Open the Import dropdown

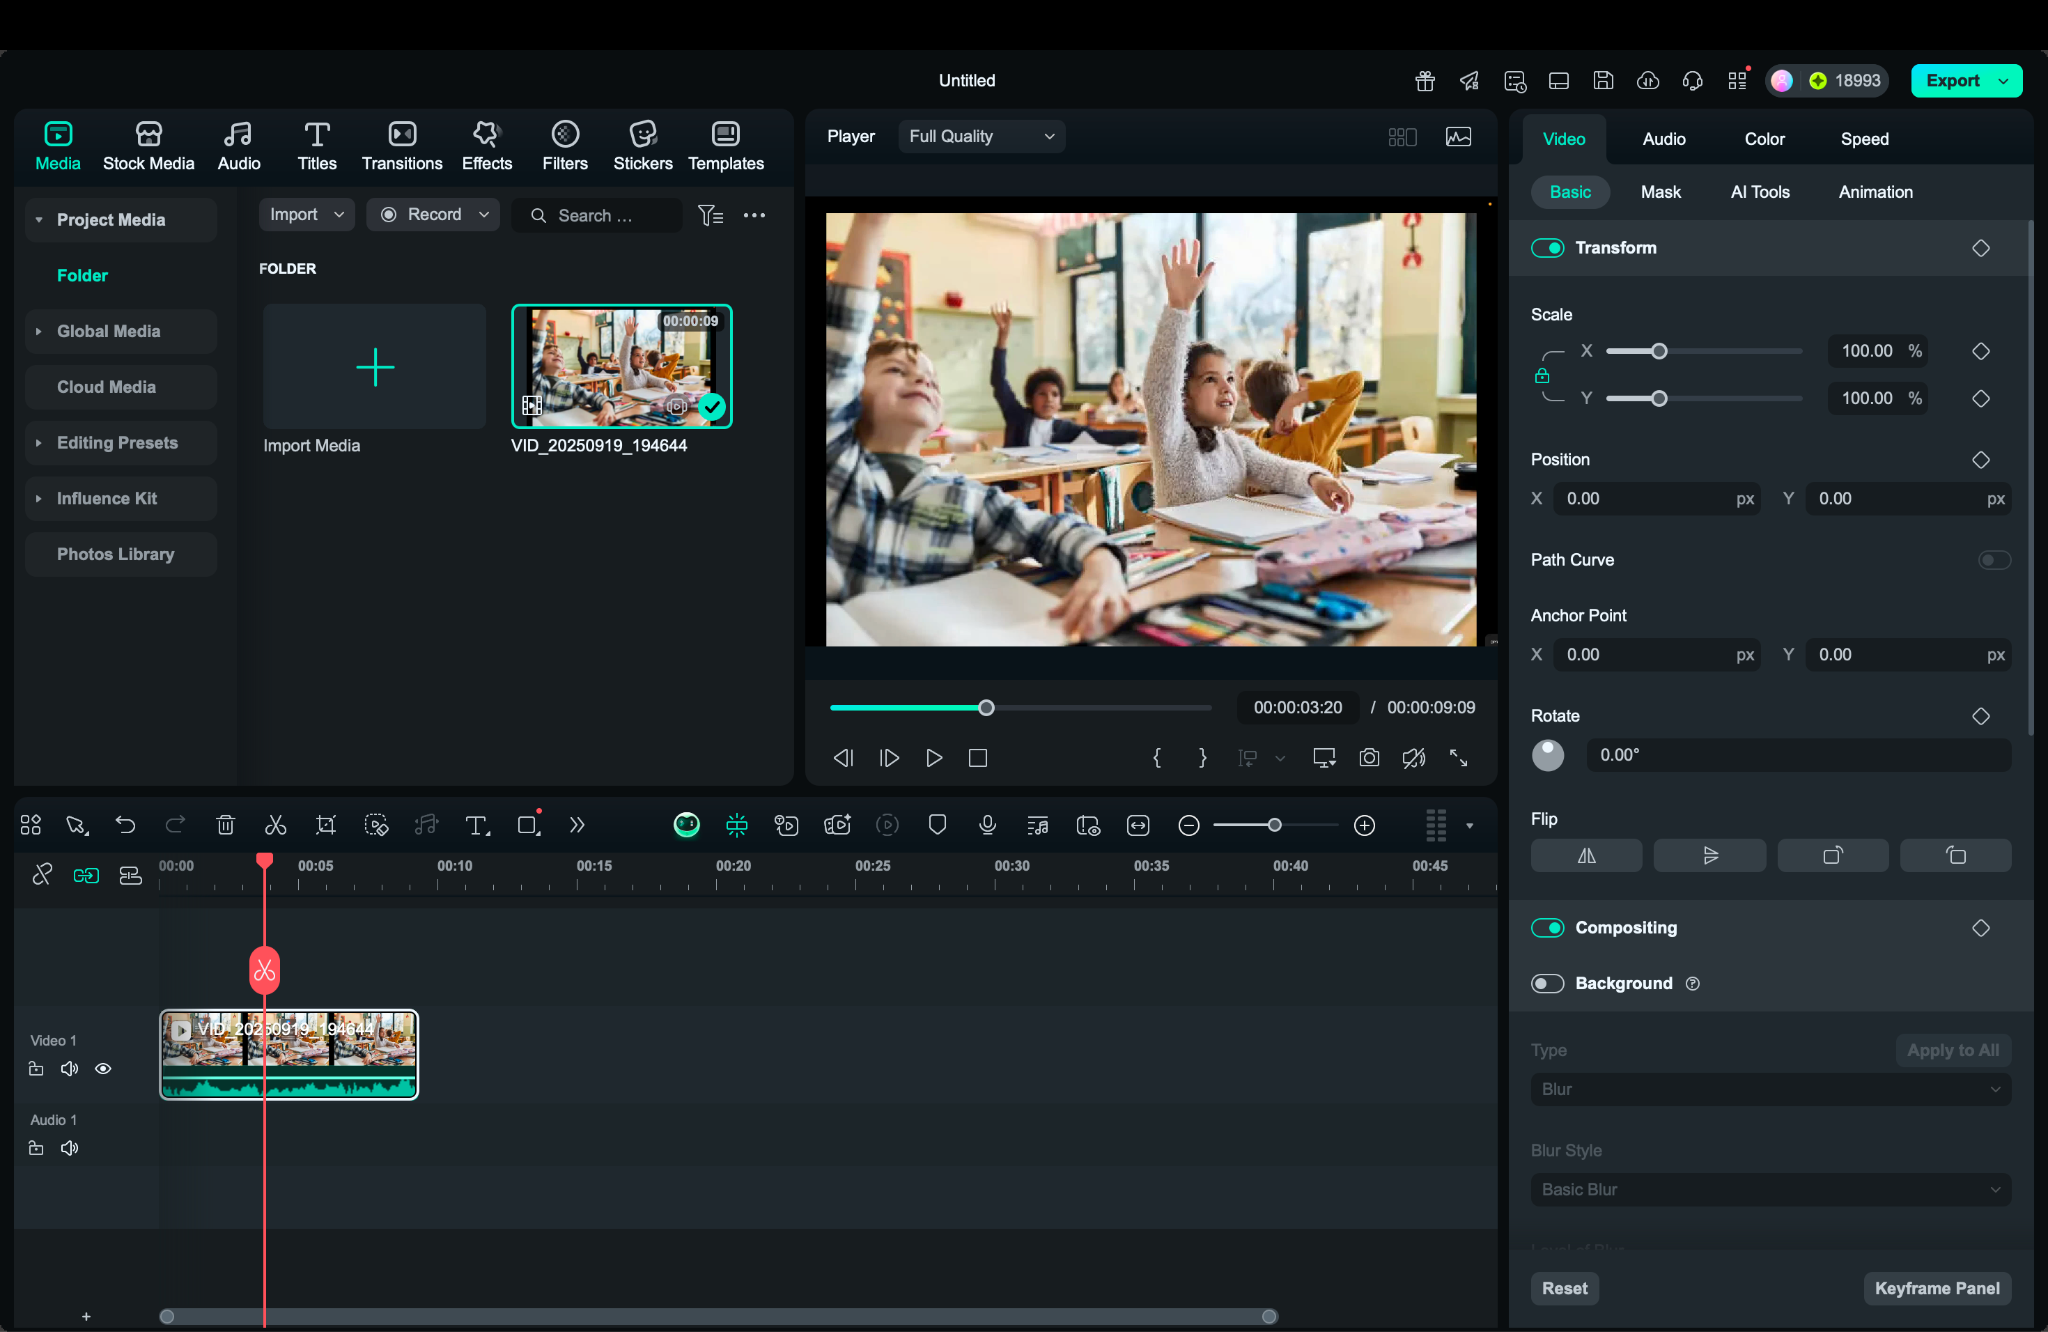click(306, 215)
